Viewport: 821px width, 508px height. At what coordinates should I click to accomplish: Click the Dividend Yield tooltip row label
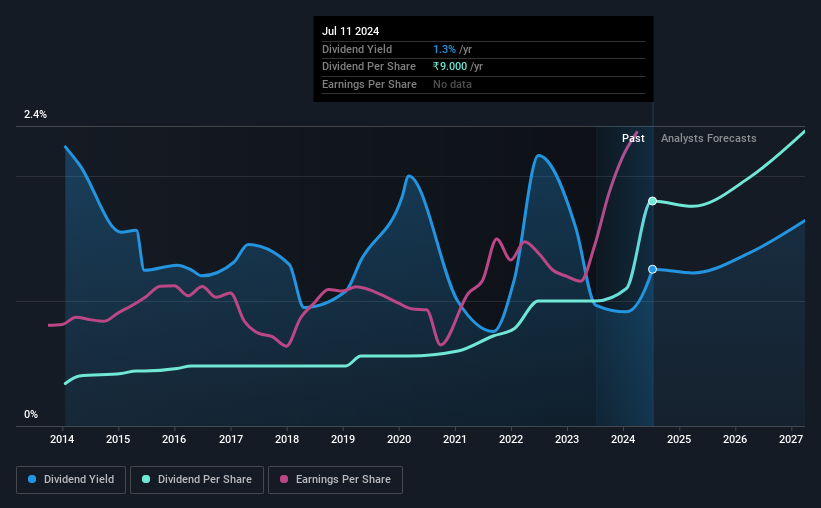coord(357,49)
